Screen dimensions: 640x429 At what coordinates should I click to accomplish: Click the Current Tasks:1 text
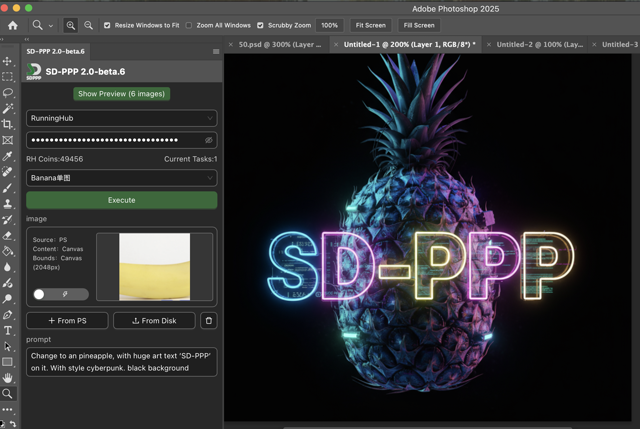pos(191,159)
